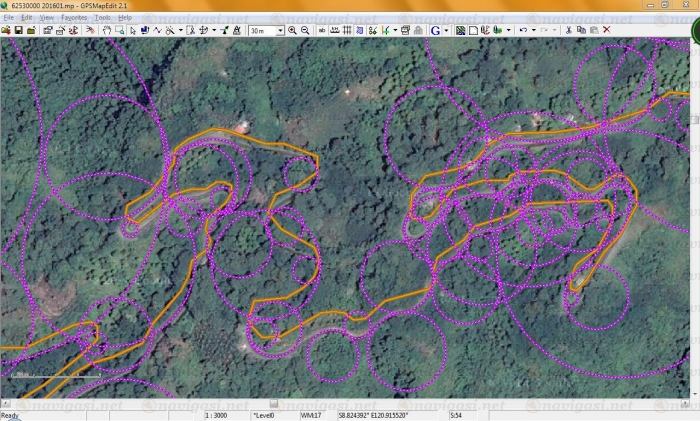Click the Open file icon in toolbar
The image size is (700, 421).
6,31
